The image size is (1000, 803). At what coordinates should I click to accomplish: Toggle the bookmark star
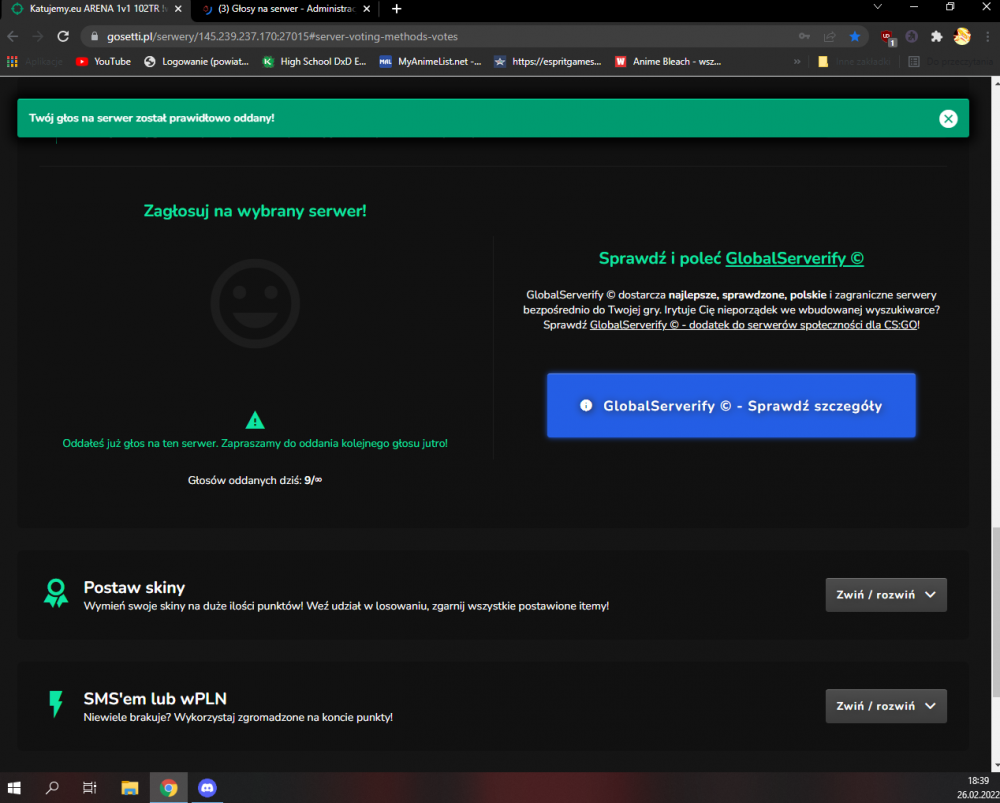coord(855,36)
